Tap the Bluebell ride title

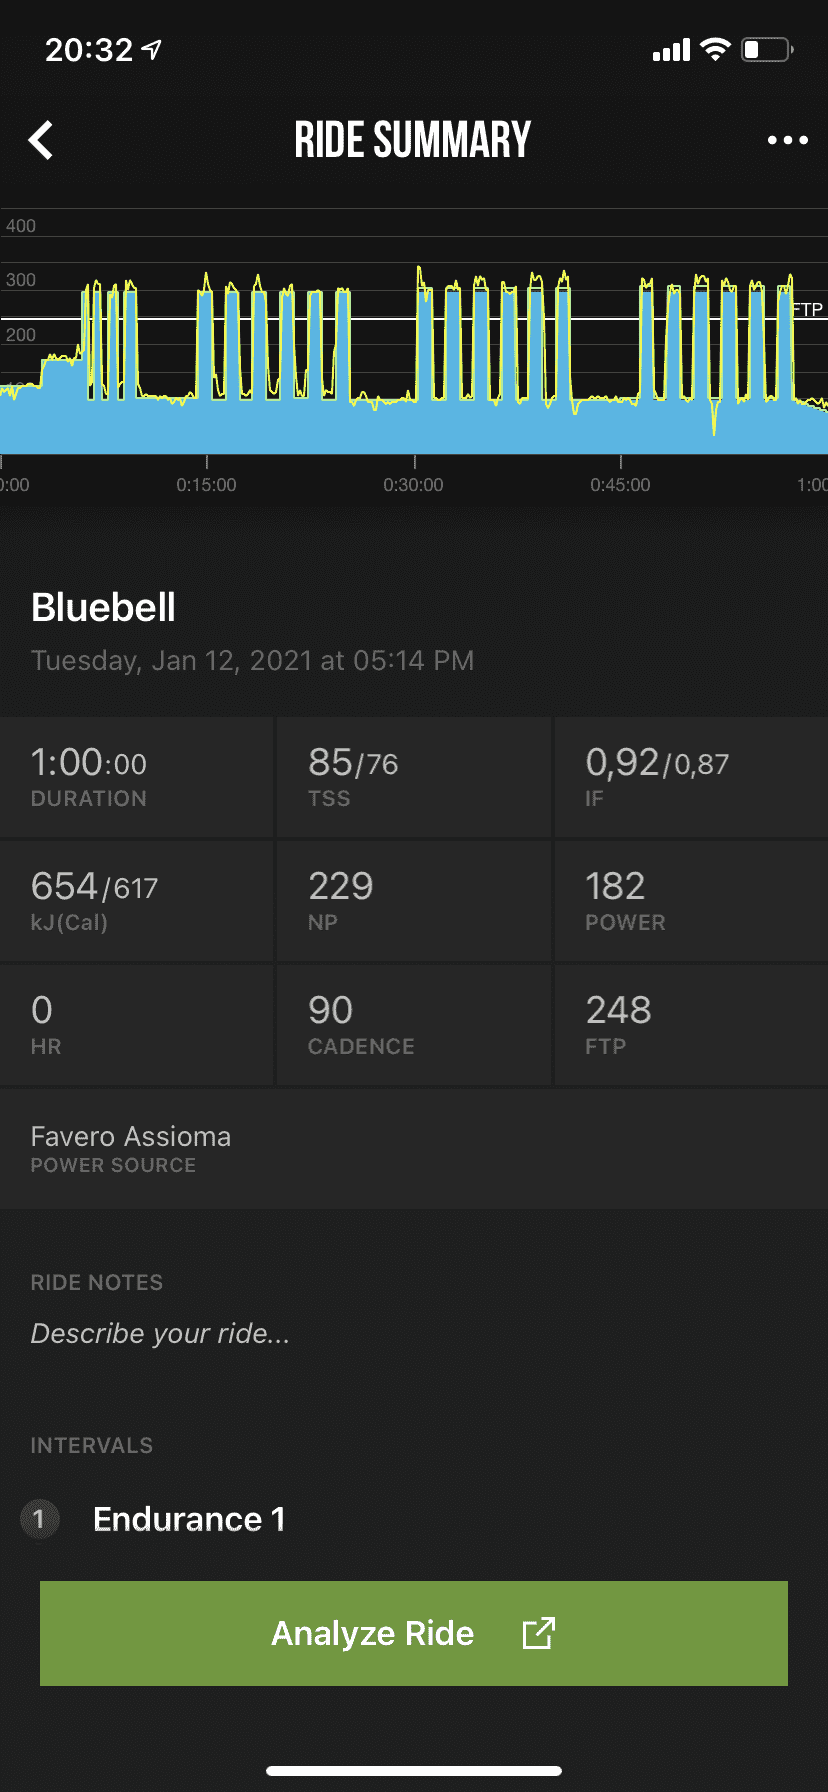point(104,608)
